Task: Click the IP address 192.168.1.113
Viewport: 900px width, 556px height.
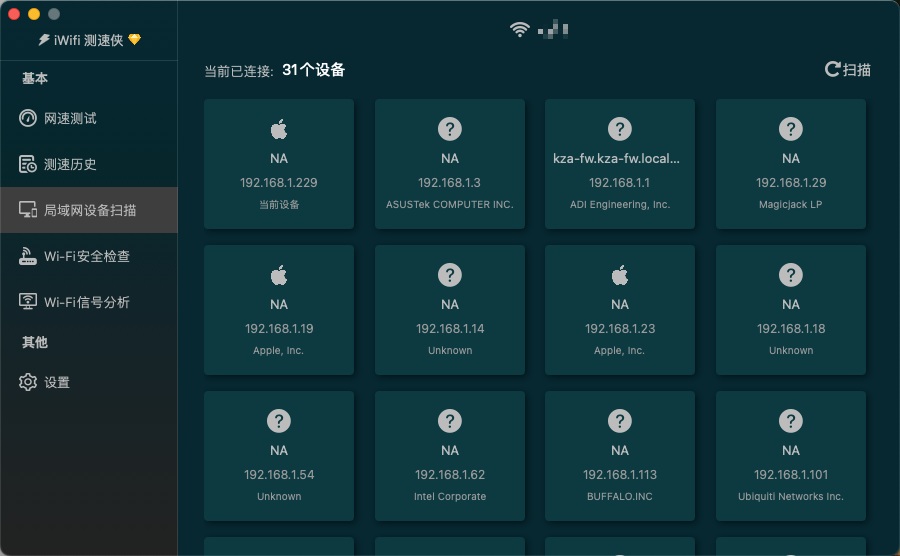Action: tap(620, 475)
